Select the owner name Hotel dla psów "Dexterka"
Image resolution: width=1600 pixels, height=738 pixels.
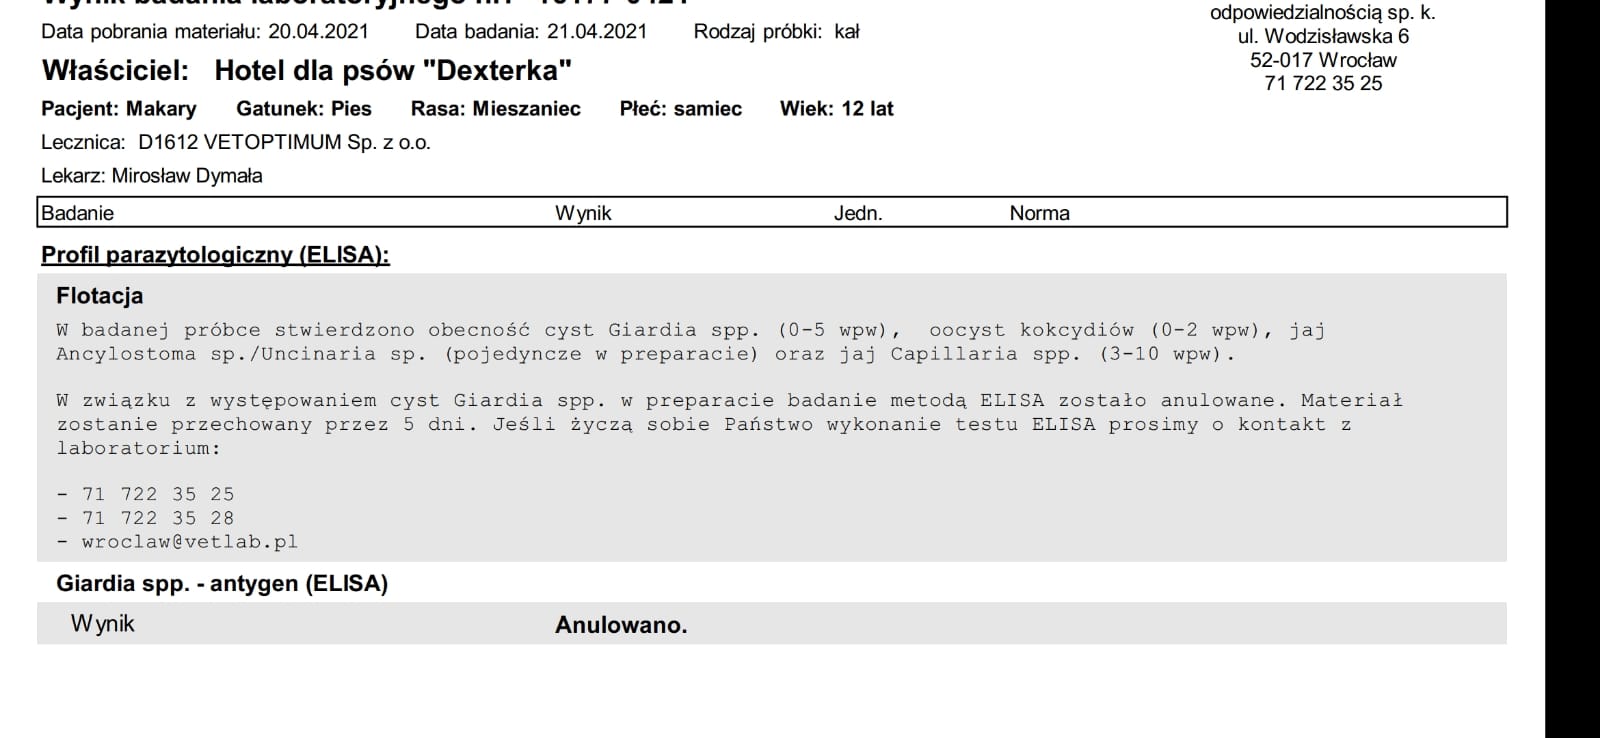pyautogui.click(x=393, y=71)
